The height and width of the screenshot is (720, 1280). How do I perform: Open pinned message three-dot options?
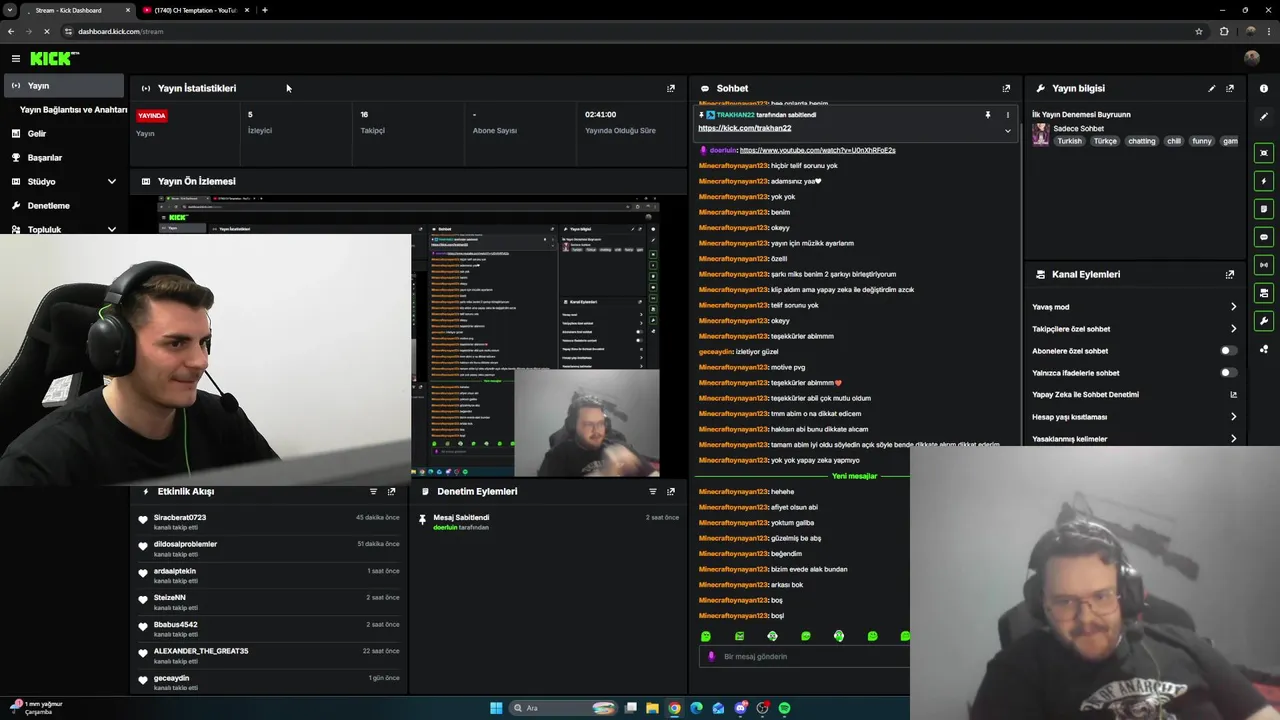point(1007,115)
